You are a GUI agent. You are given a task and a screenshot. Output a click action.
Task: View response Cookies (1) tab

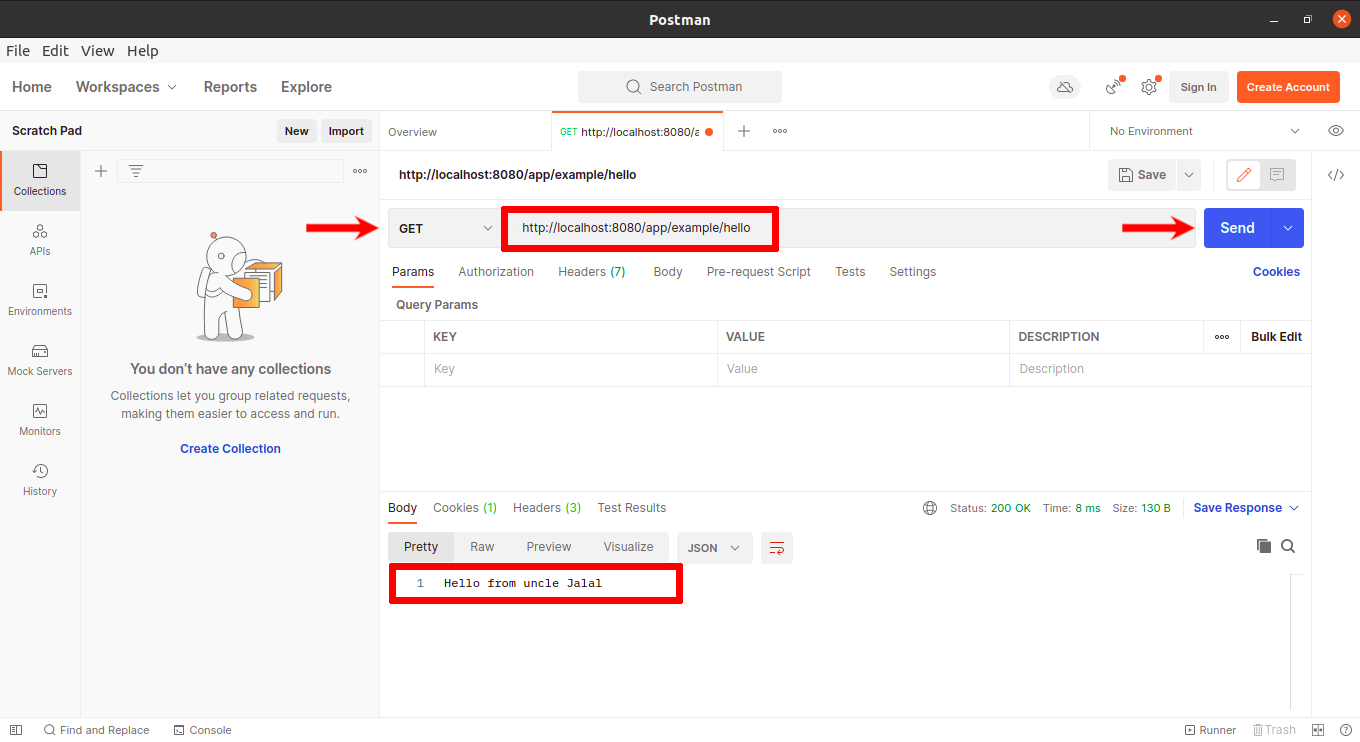pos(465,508)
